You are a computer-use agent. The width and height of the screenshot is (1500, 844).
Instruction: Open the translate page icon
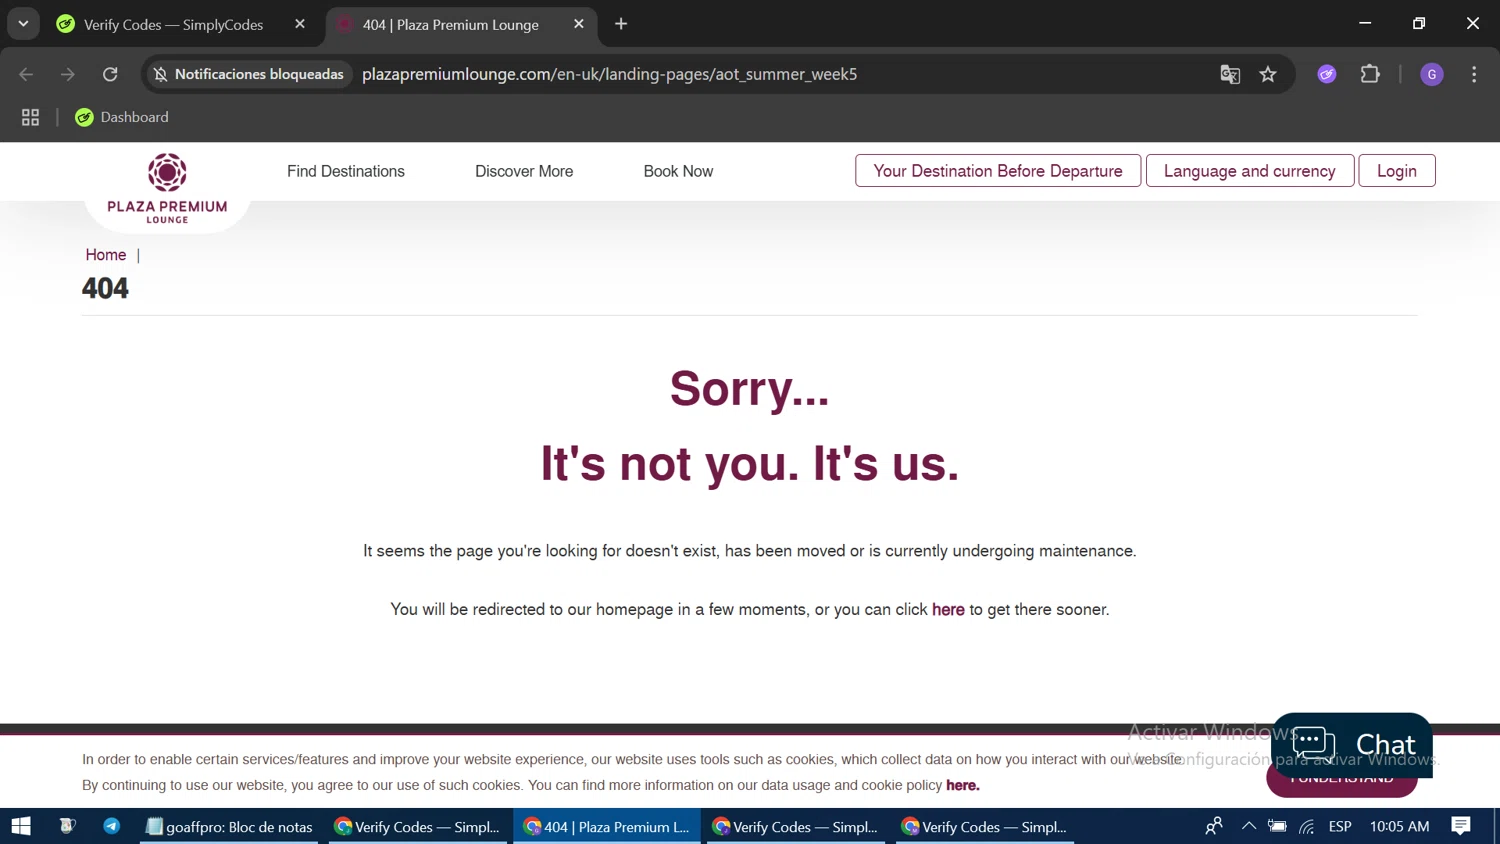click(x=1230, y=74)
